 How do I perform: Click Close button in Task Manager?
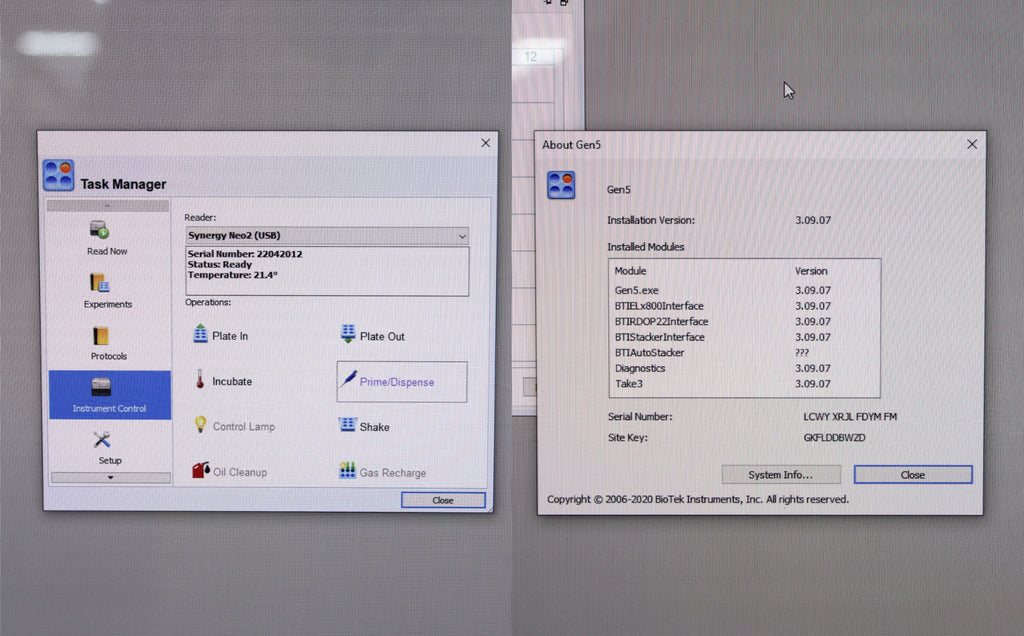click(443, 500)
